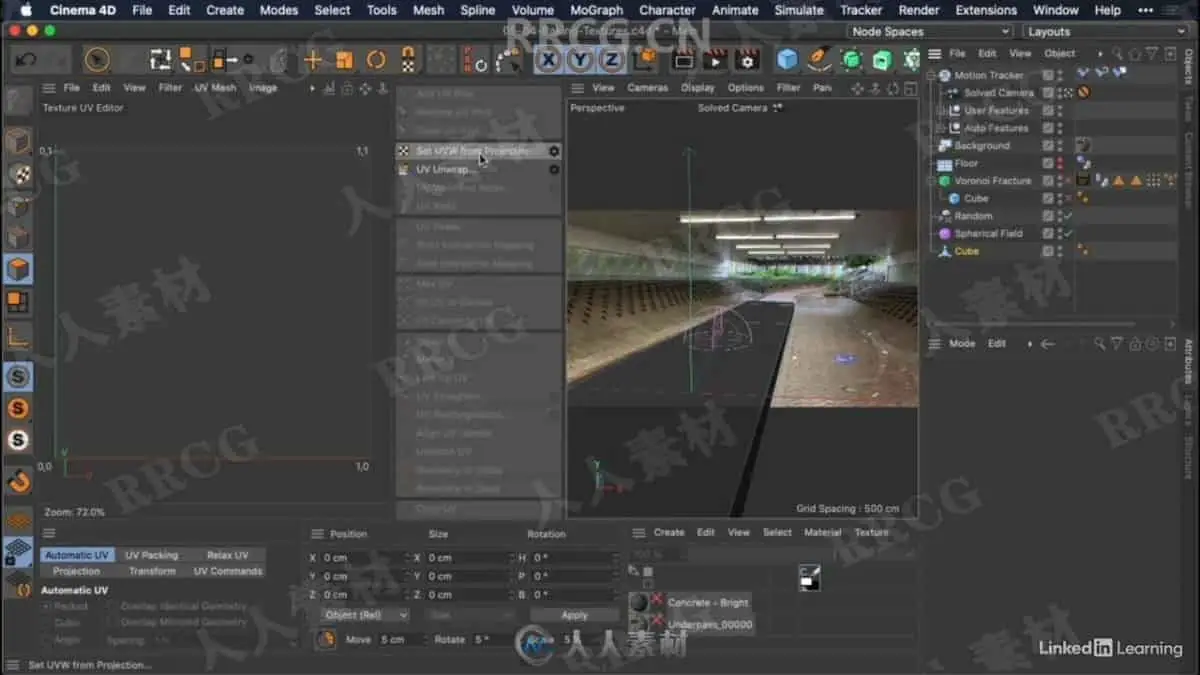Click the coordinate system toggle icon
This screenshot has height=675, width=1200.
point(643,60)
